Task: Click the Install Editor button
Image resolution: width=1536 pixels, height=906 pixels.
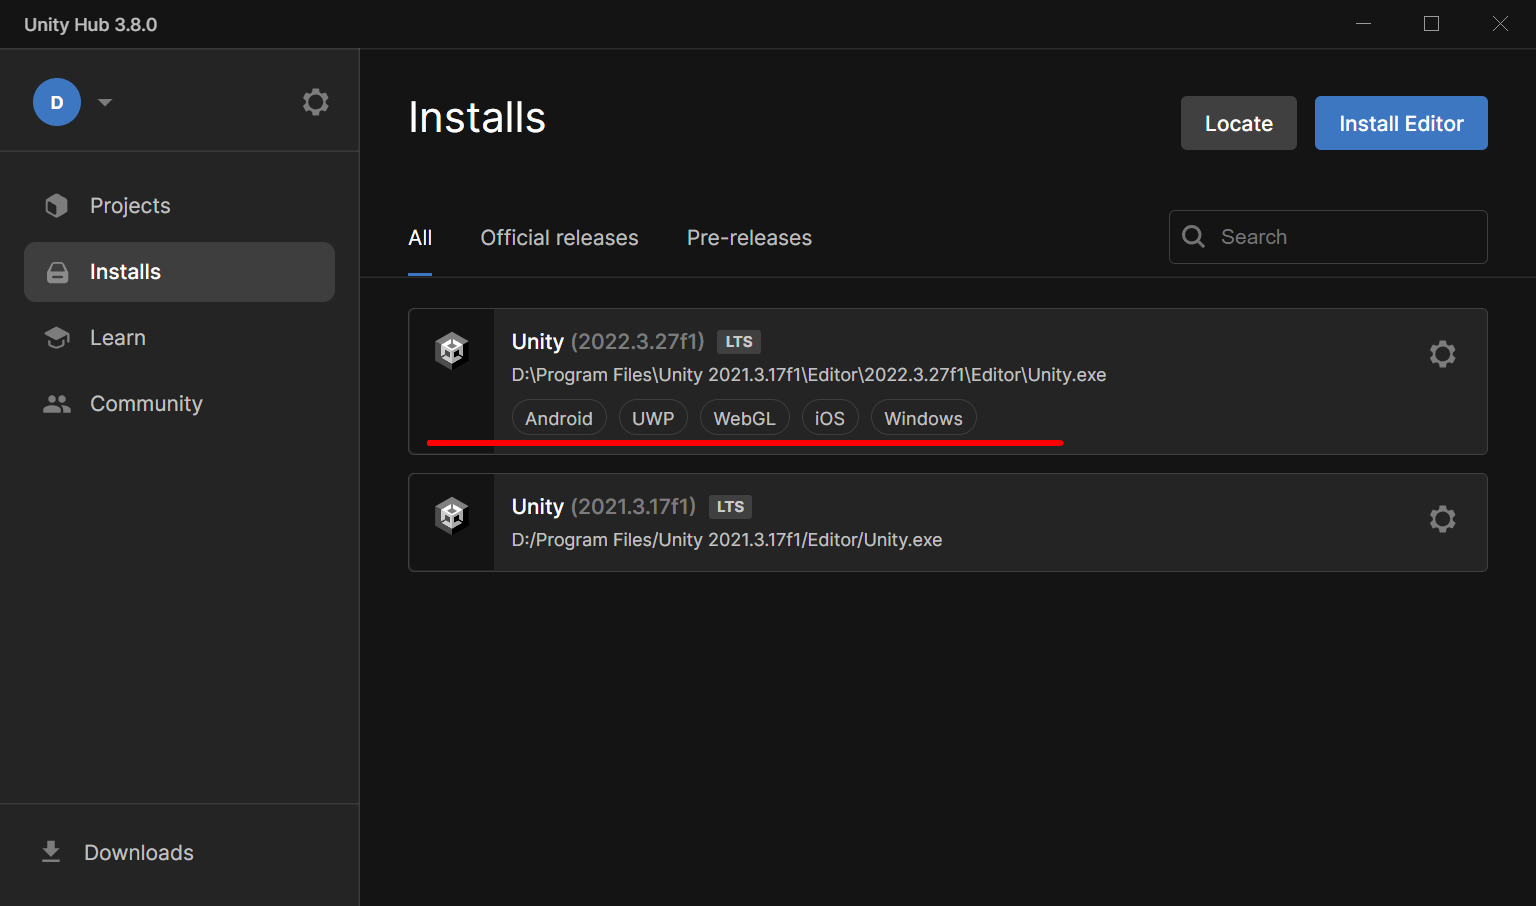Action: (x=1401, y=123)
